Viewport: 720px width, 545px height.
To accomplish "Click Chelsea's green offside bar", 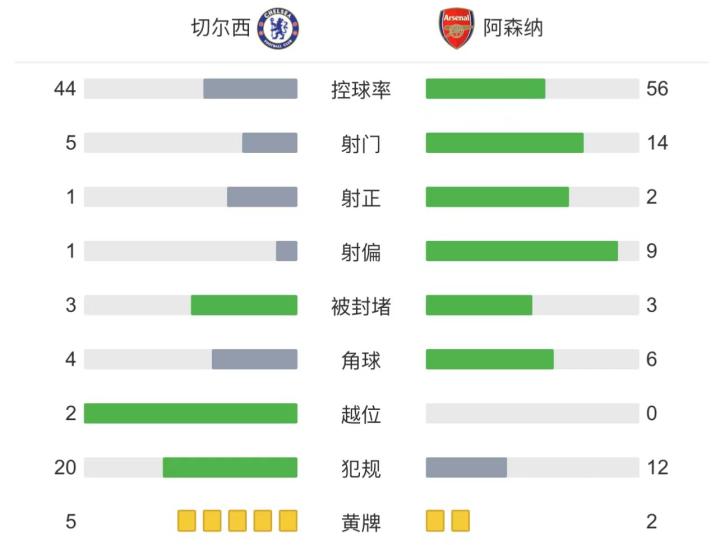I will click(191, 413).
